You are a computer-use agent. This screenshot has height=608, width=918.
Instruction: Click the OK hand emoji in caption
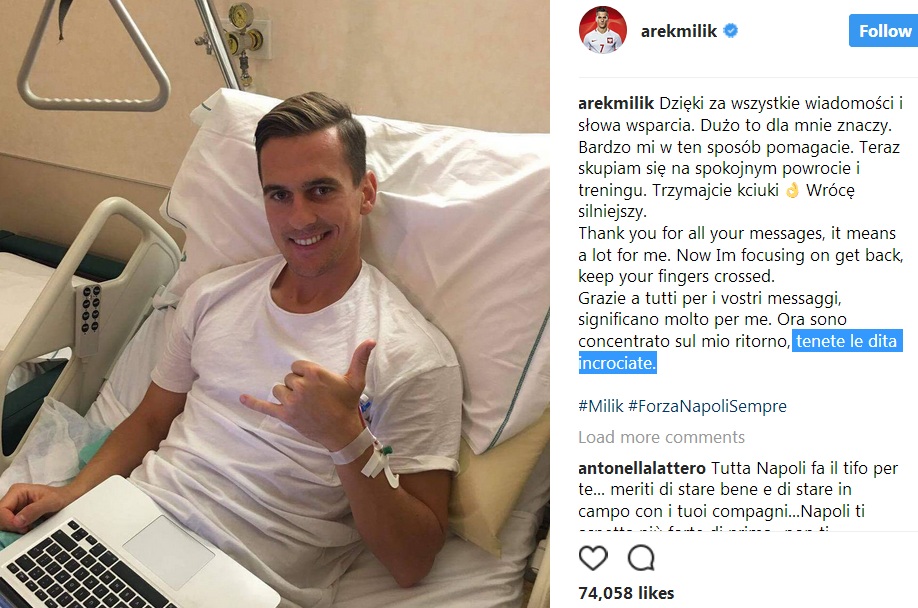792,190
